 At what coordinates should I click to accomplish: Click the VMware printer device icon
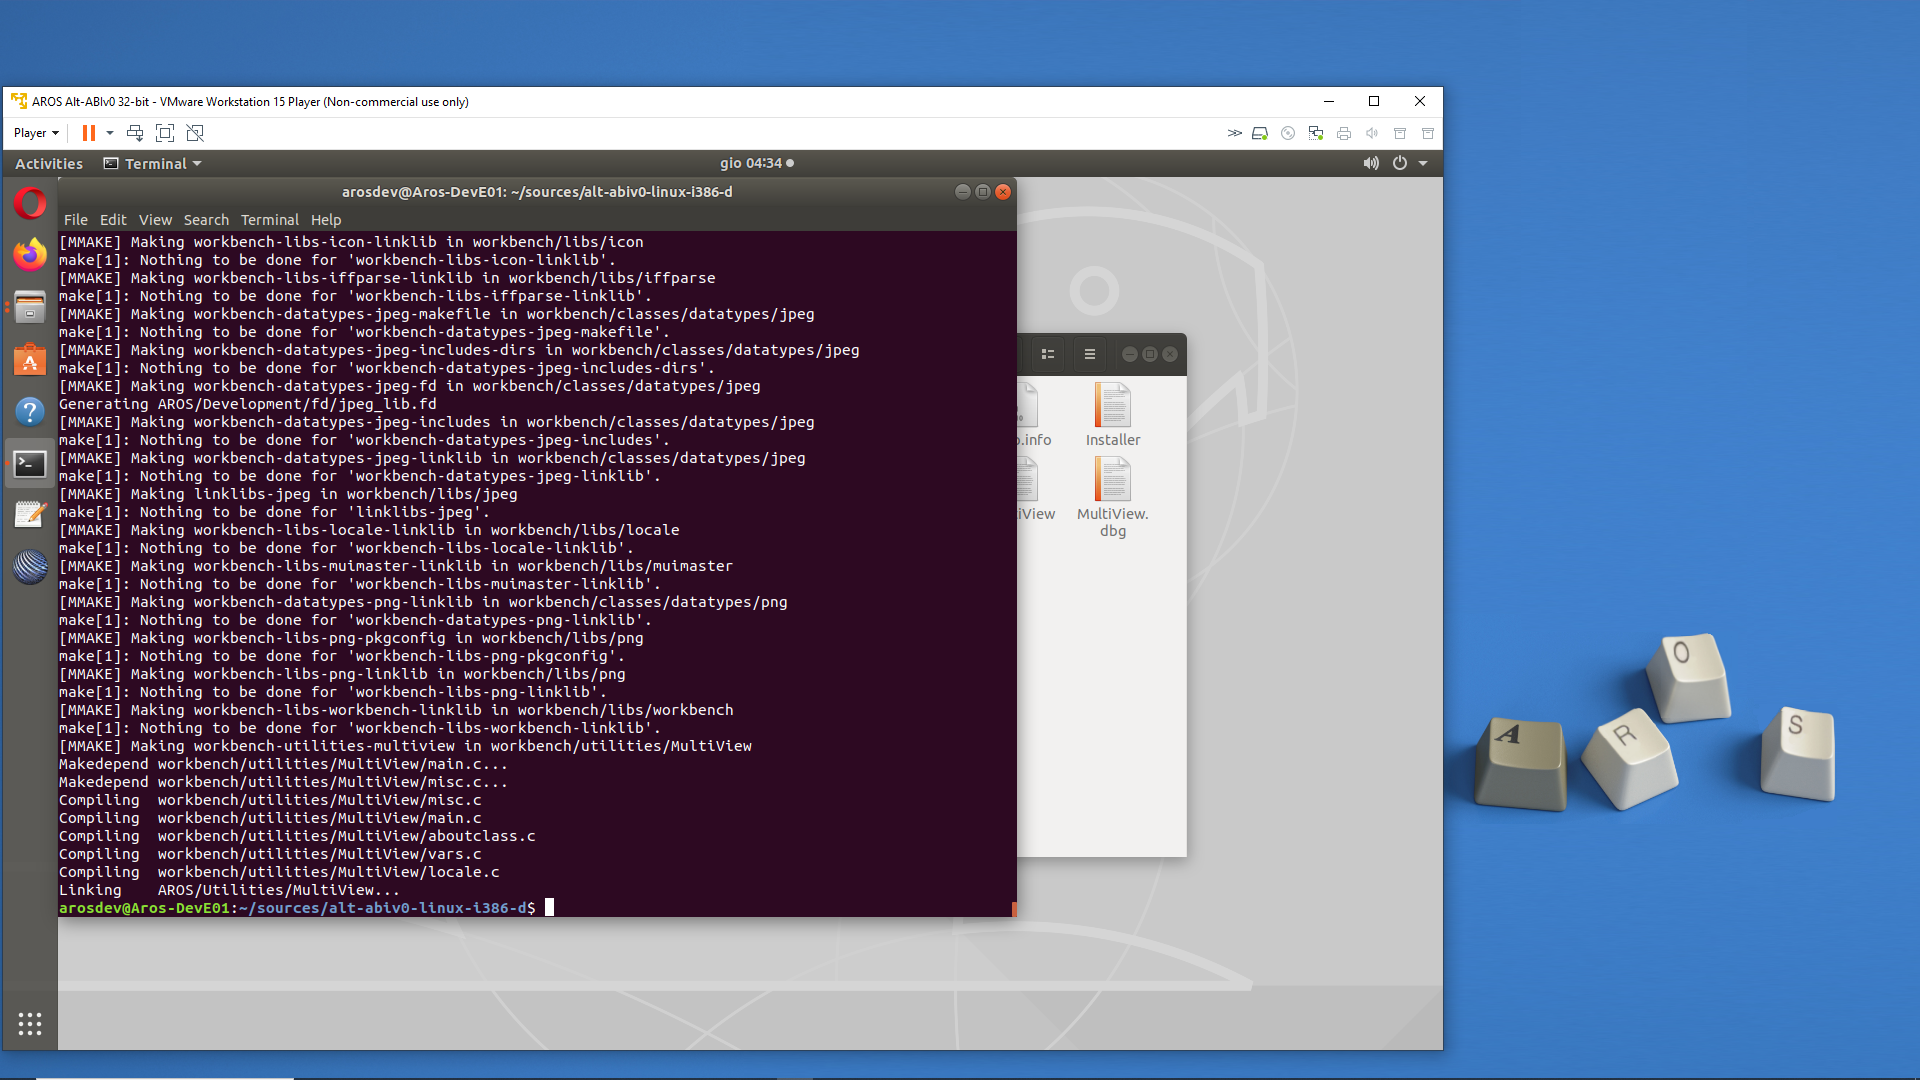1344,133
